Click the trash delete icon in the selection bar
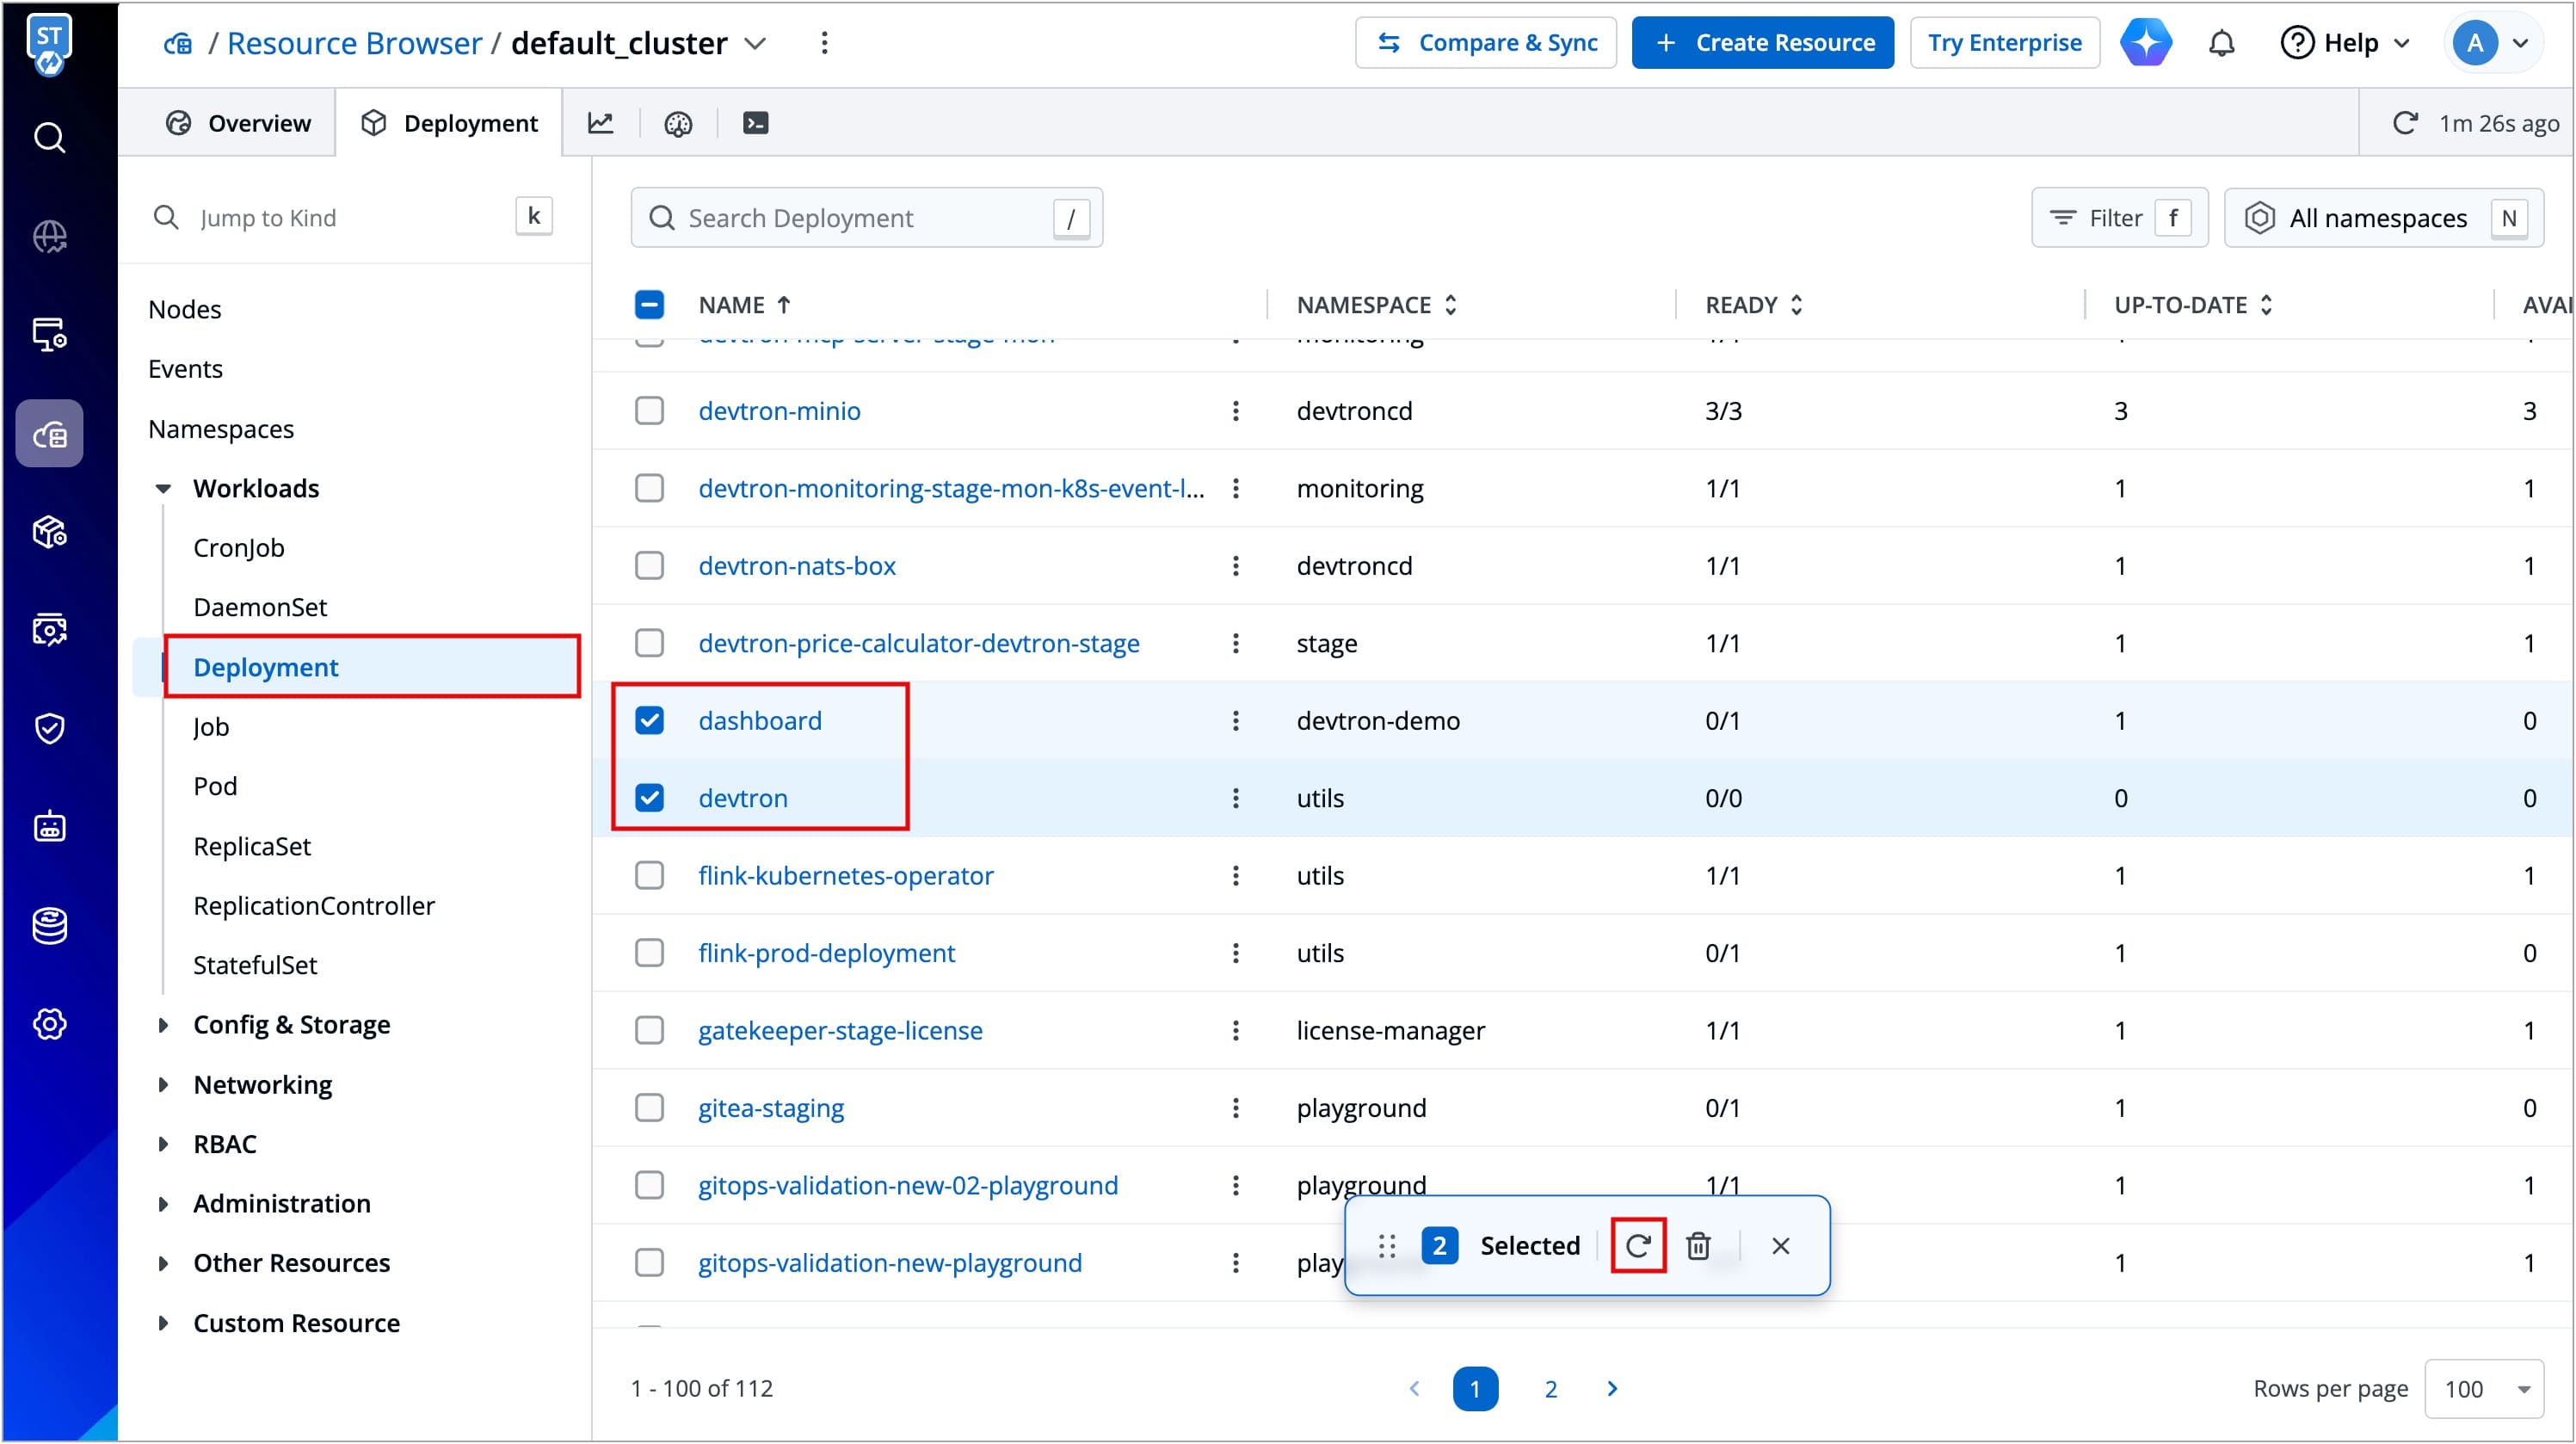The height and width of the screenshot is (1444, 2576). [x=1698, y=1245]
